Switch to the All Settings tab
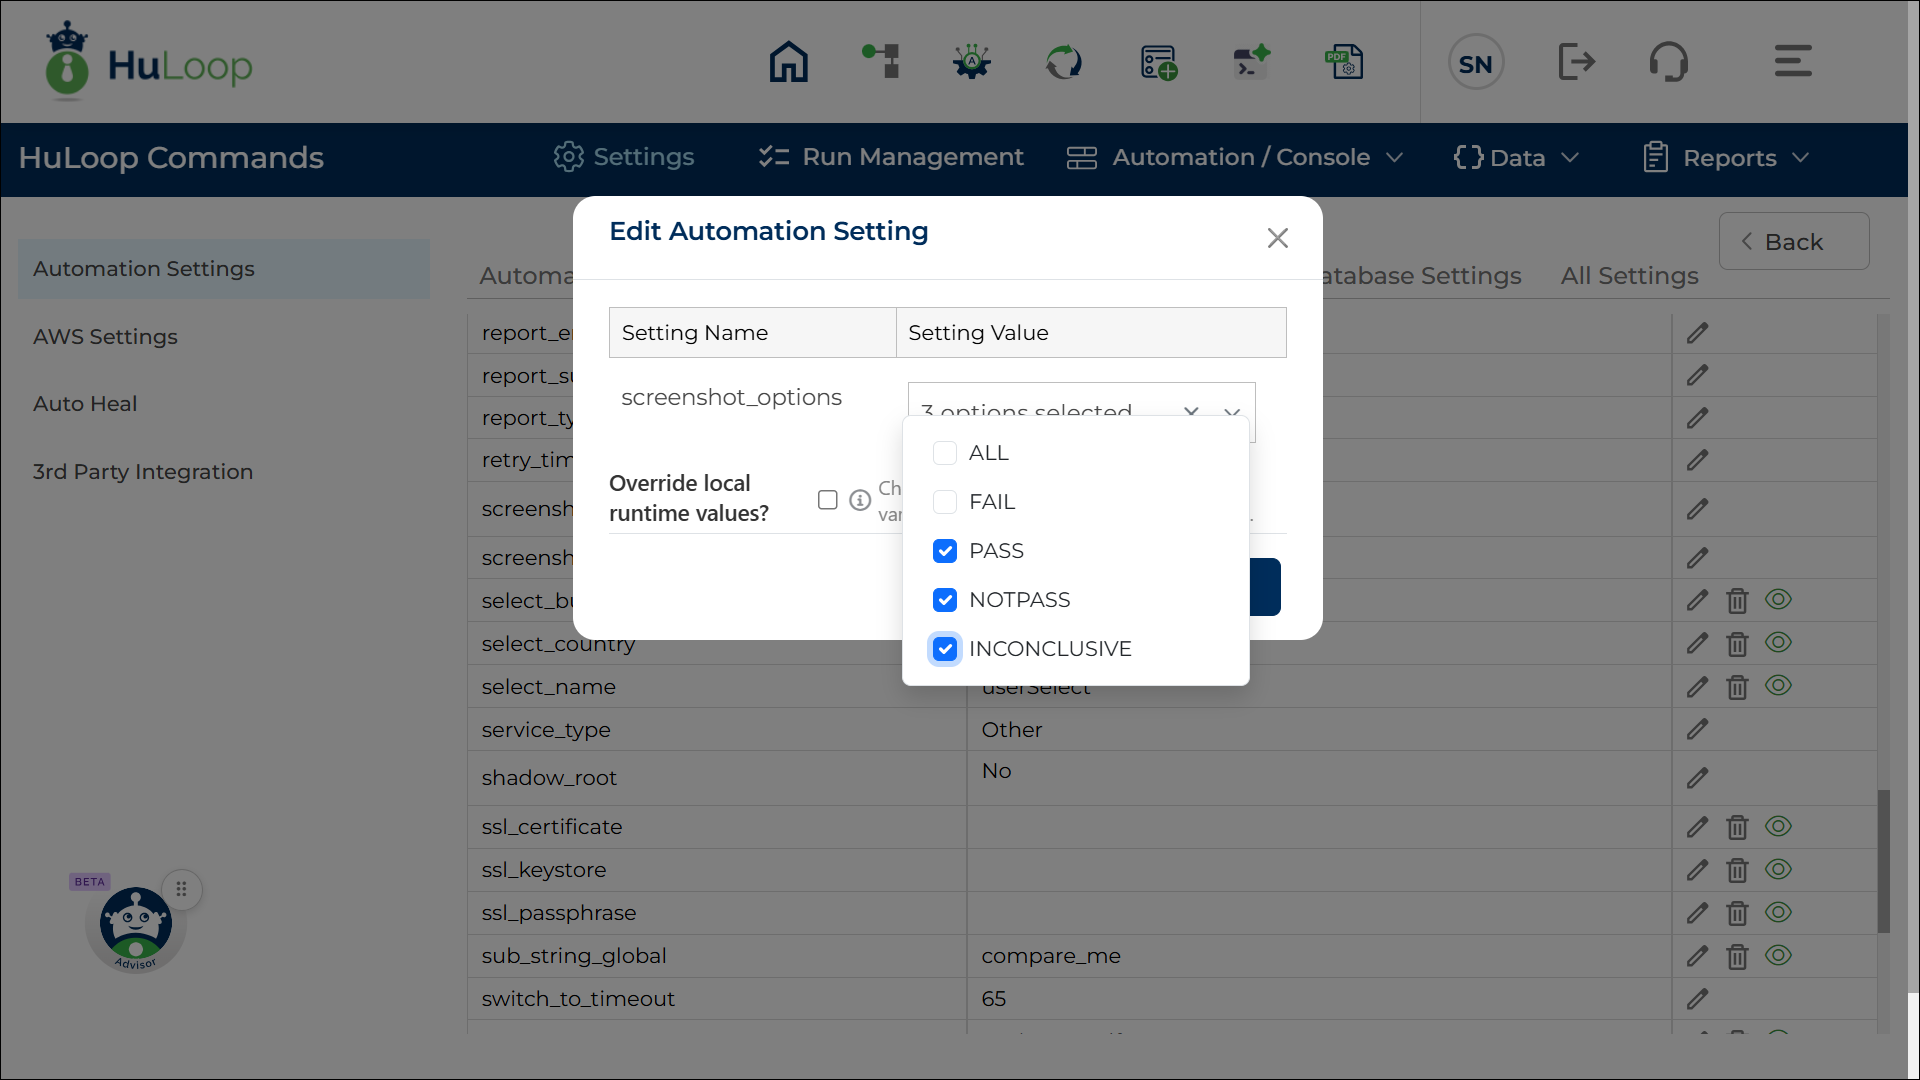This screenshot has width=1920, height=1080. 1629,276
